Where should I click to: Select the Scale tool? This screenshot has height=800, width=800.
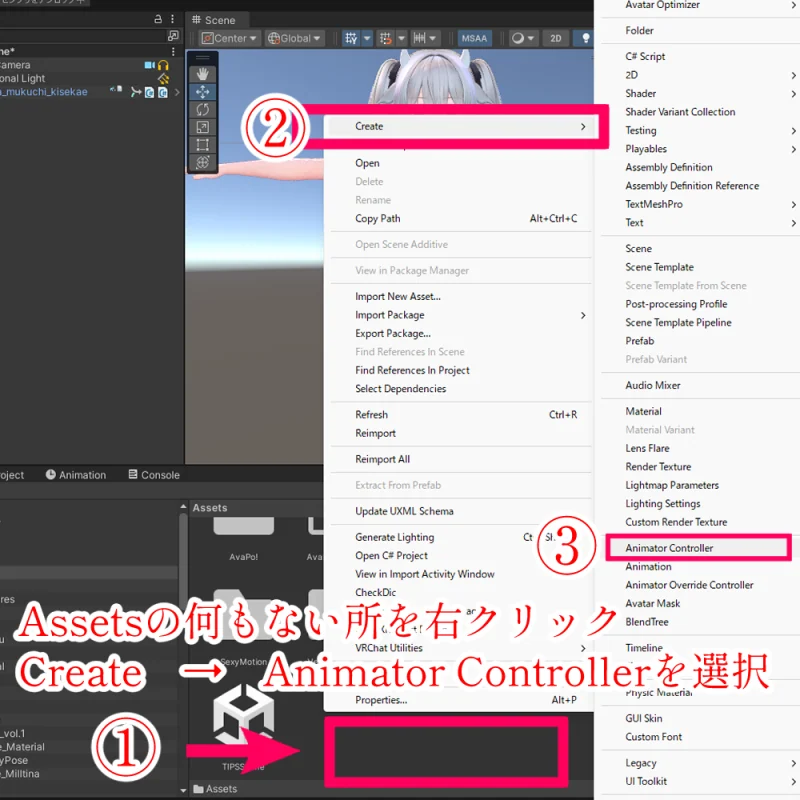203,128
